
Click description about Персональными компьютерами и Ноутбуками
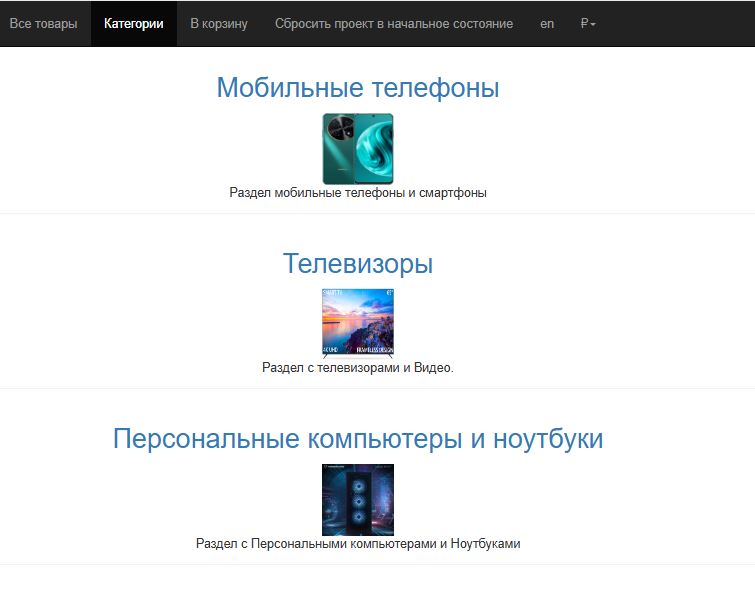pyautogui.click(x=358, y=544)
